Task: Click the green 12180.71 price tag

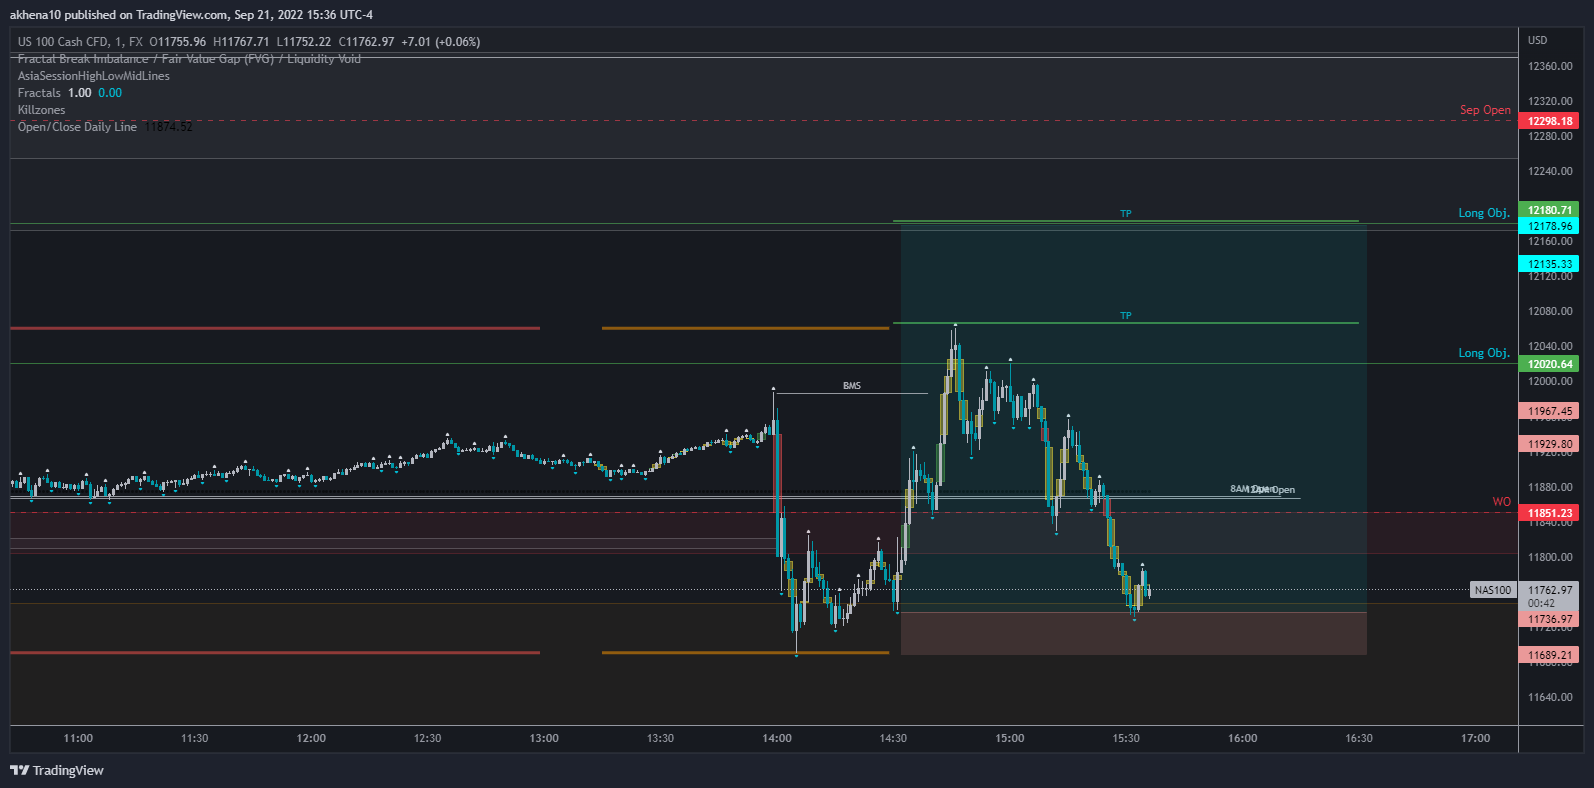Action: (1549, 210)
